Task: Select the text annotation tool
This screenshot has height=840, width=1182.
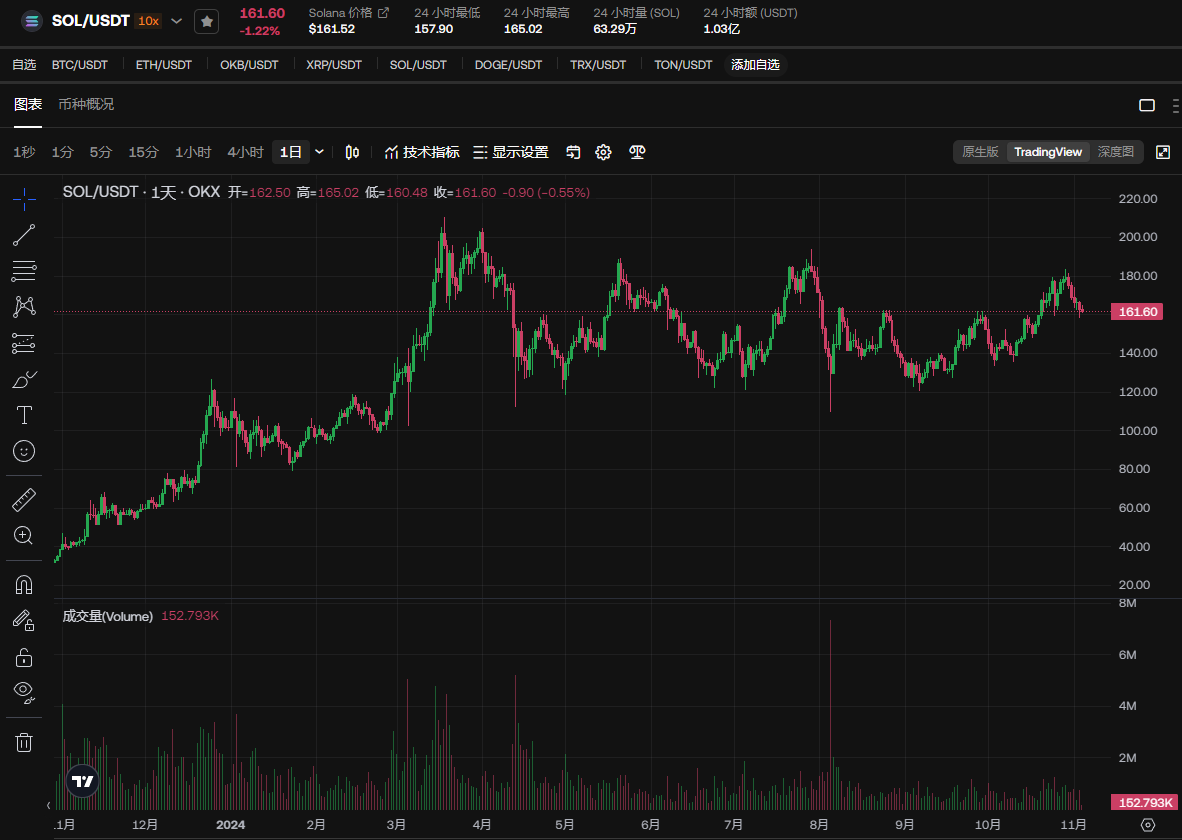Action: click(x=24, y=415)
